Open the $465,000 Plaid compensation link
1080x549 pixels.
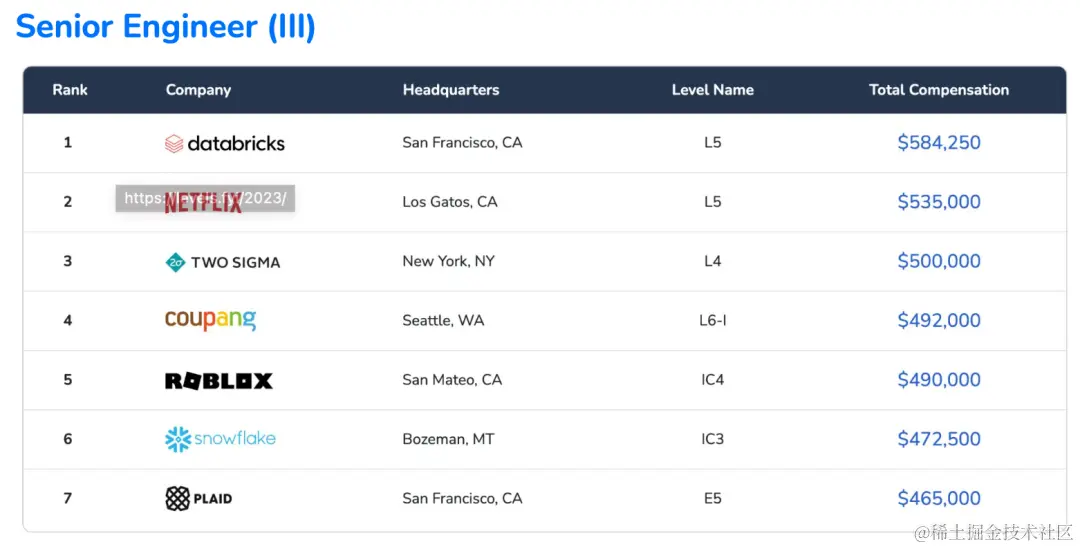[939, 498]
